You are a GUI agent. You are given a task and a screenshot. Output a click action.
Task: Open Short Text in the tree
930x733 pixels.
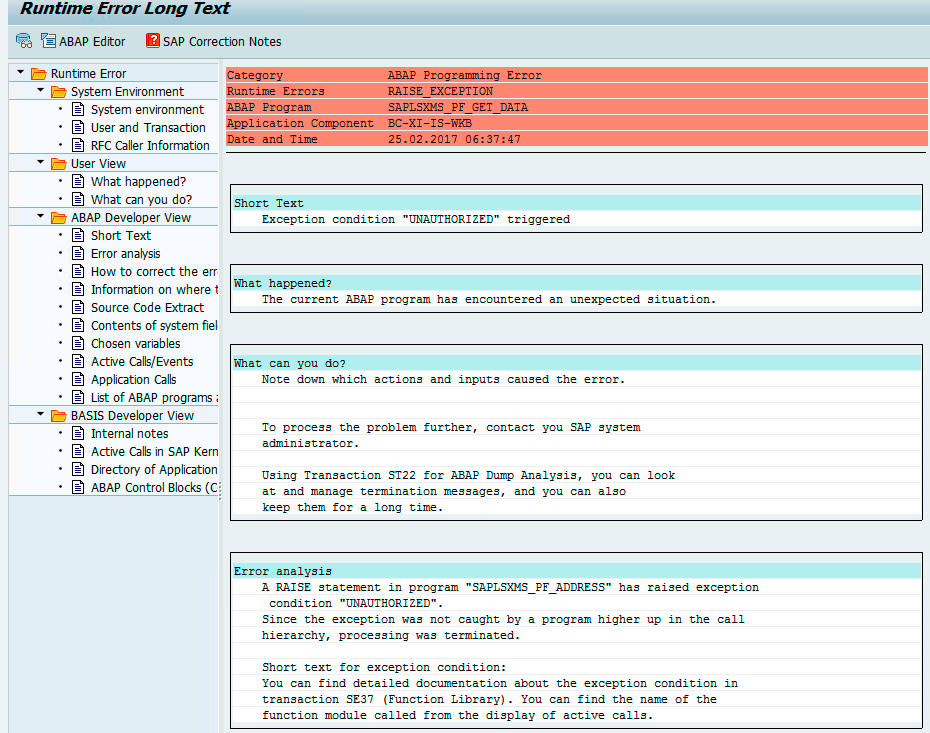[x=121, y=235]
